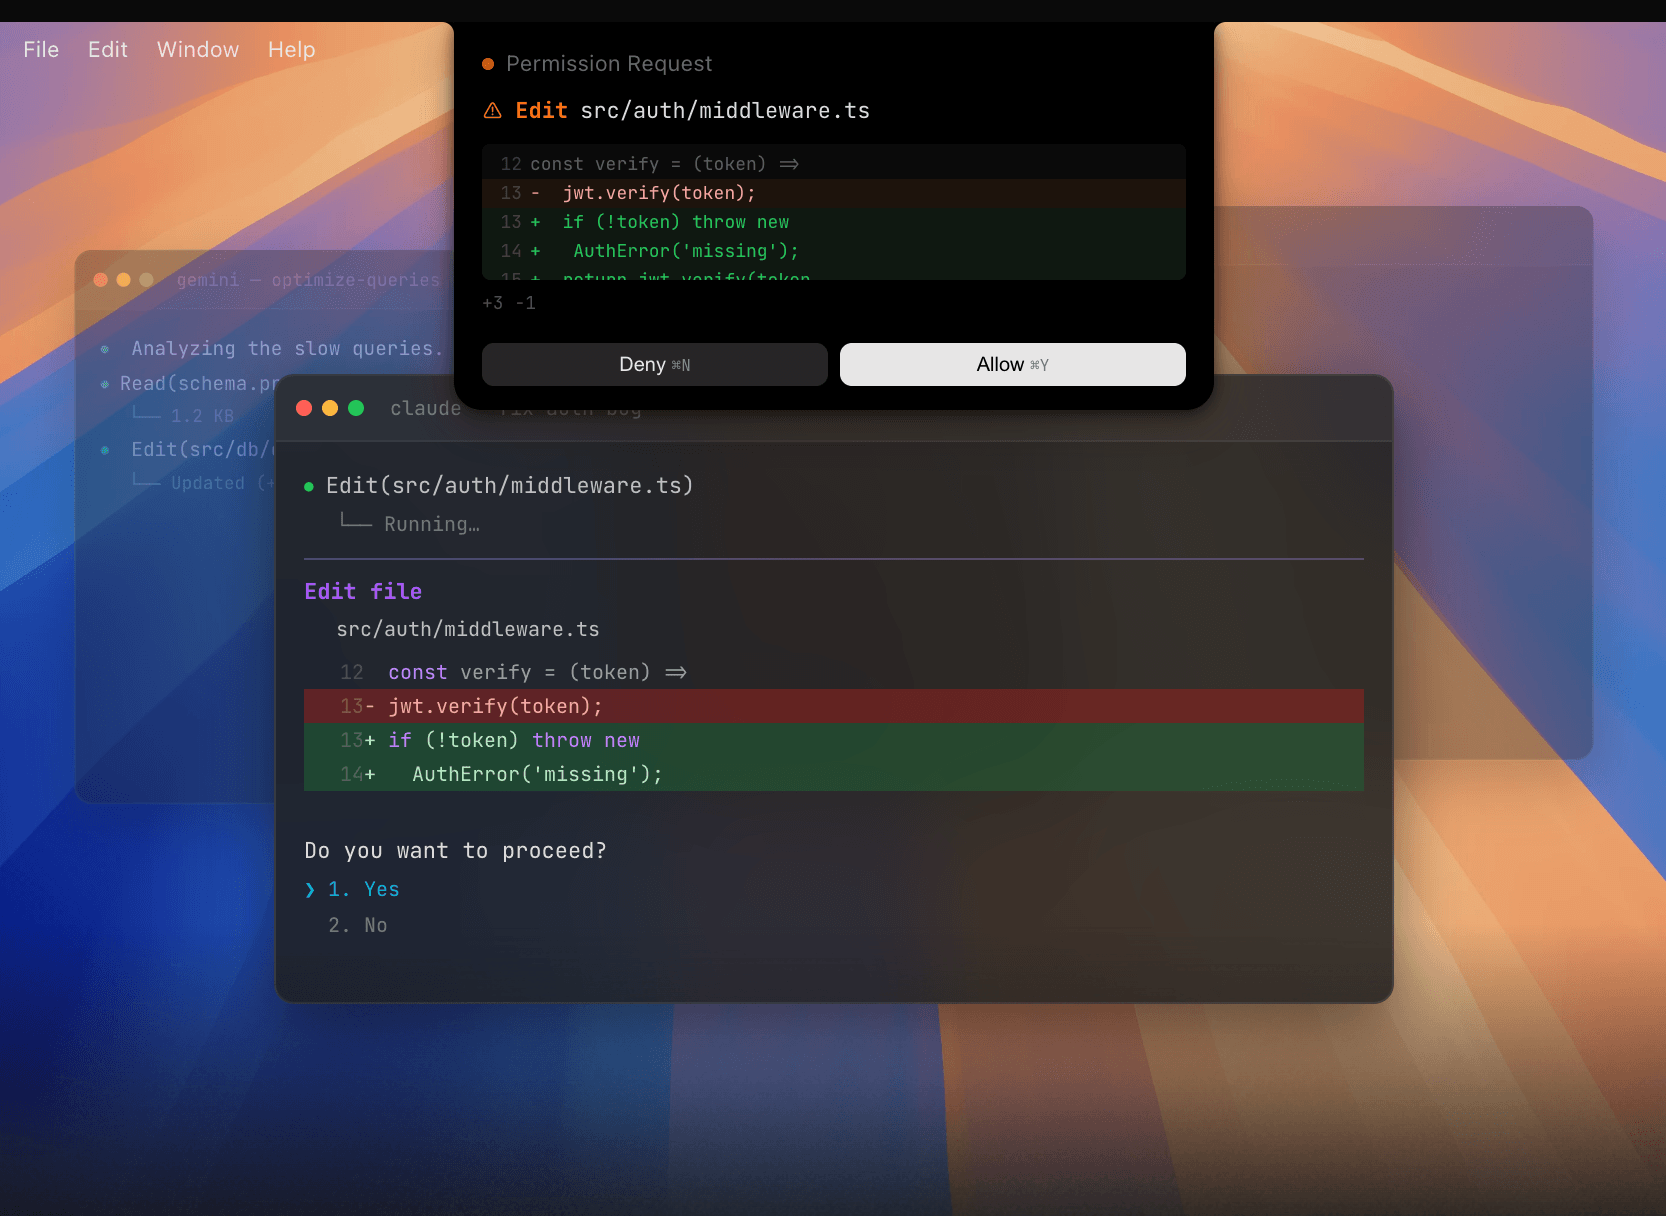Click the orange Permission Request status dot
The width and height of the screenshot is (1666, 1216).
(x=488, y=64)
